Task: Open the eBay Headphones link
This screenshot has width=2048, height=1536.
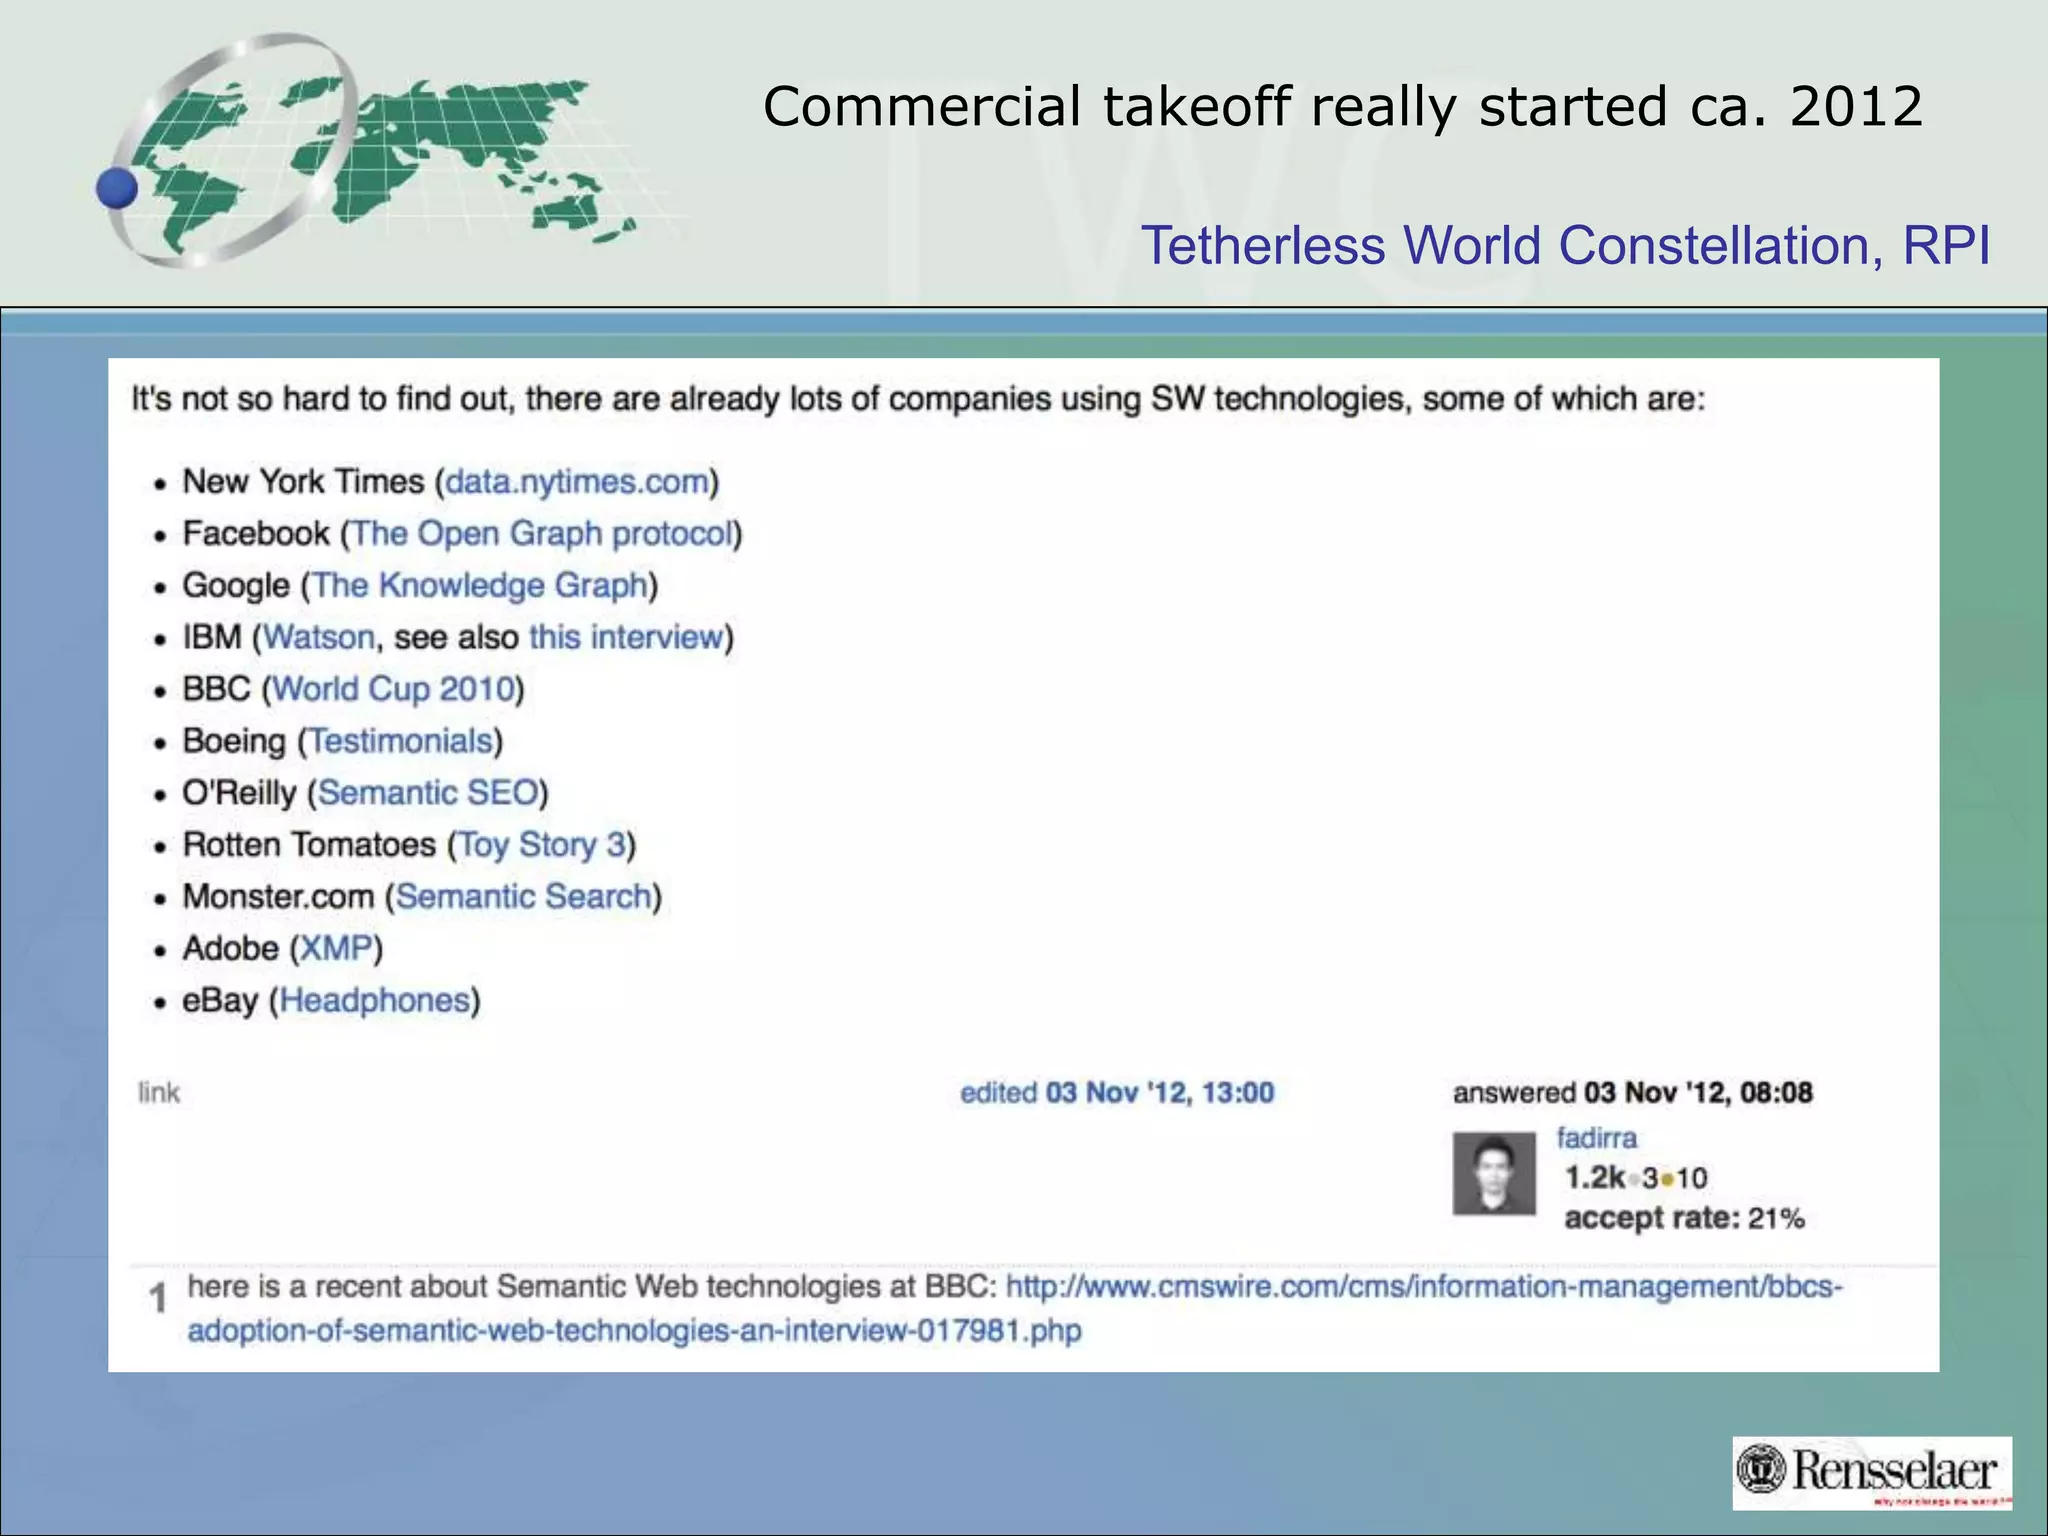Action: pos(374,1000)
